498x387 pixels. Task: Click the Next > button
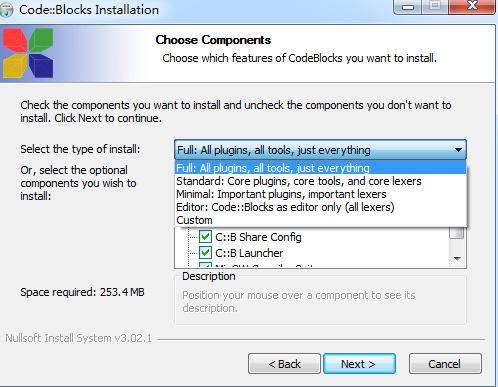(x=359, y=364)
